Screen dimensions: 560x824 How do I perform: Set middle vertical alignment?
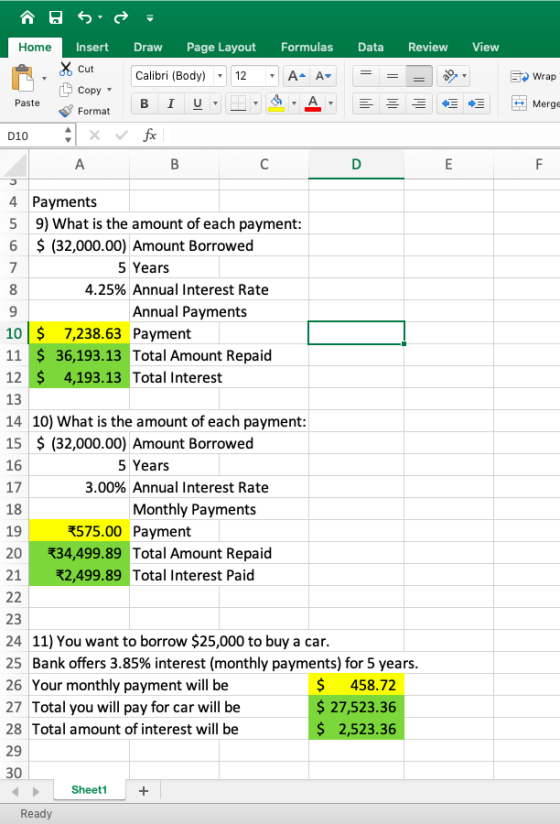(392, 76)
